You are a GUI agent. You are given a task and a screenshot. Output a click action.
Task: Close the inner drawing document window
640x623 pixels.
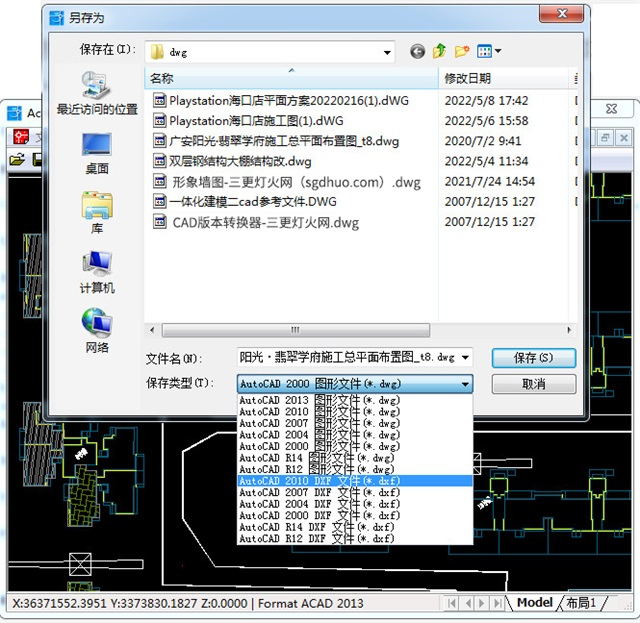pyautogui.click(x=623, y=138)
